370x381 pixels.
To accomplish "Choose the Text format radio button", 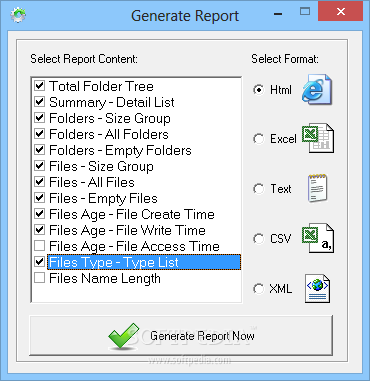I will (x=258, y=189).
